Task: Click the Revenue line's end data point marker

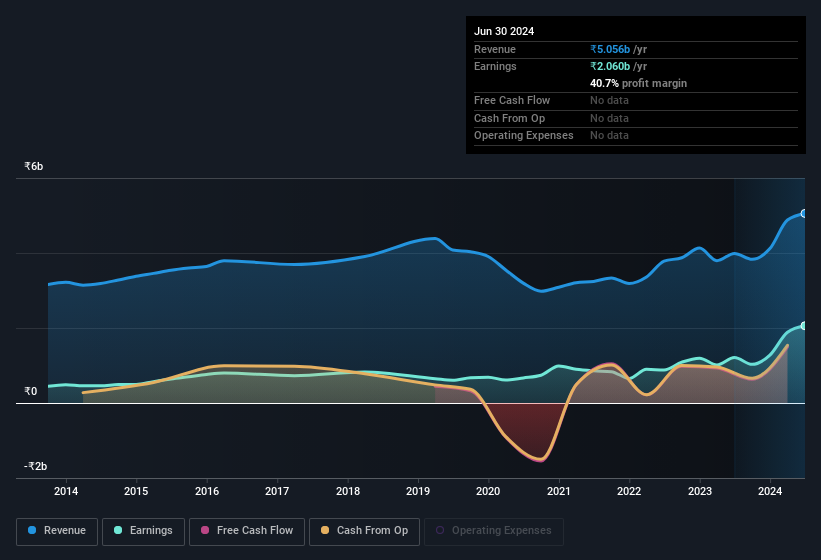Action: tap(804, 214)
